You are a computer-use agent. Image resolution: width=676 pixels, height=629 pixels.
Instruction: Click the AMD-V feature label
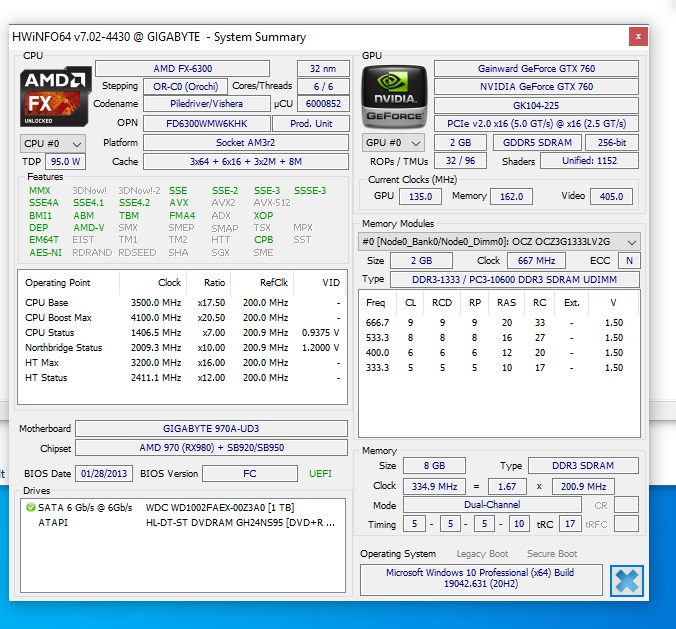coord(89,228)
